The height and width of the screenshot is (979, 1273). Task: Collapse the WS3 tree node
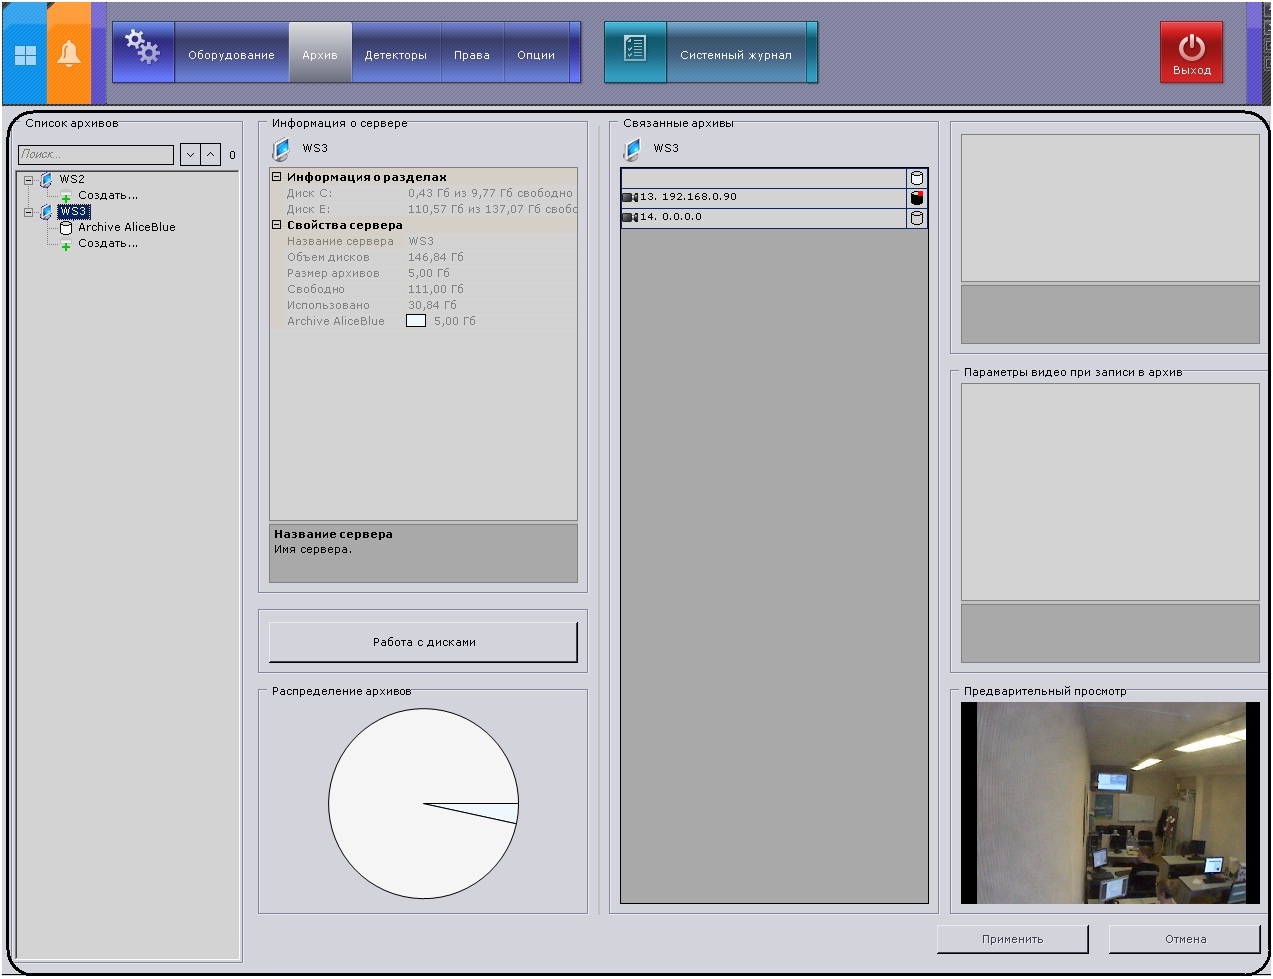tap(29, 212)
